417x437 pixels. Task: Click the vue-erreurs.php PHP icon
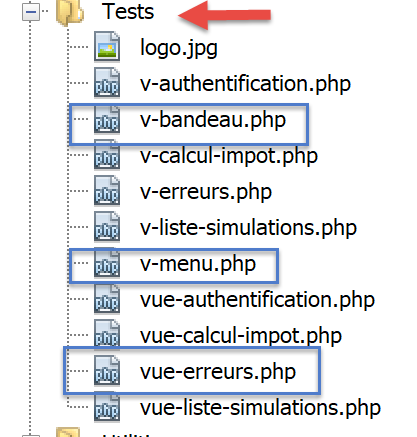click(x=107, y=371)
